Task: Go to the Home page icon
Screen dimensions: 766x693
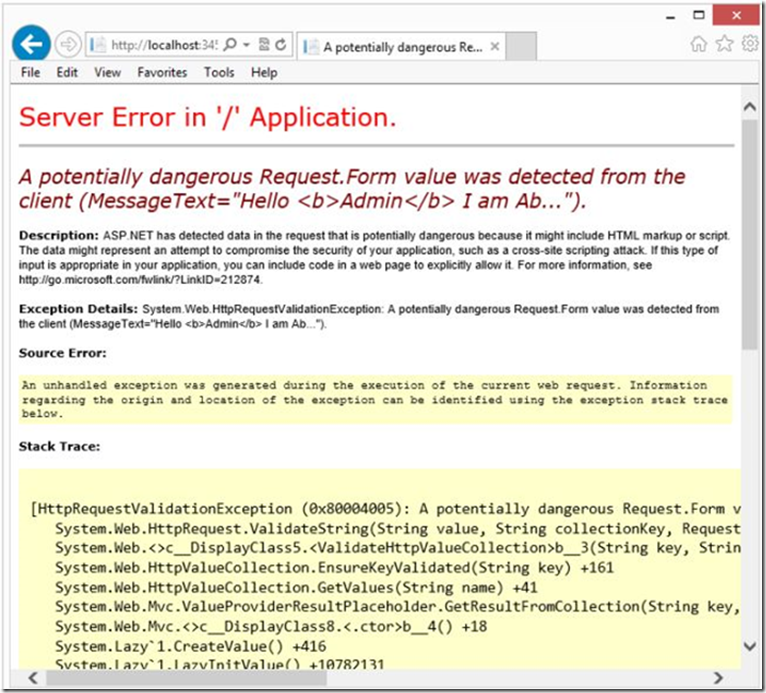Action: click(x=699, y=44)
